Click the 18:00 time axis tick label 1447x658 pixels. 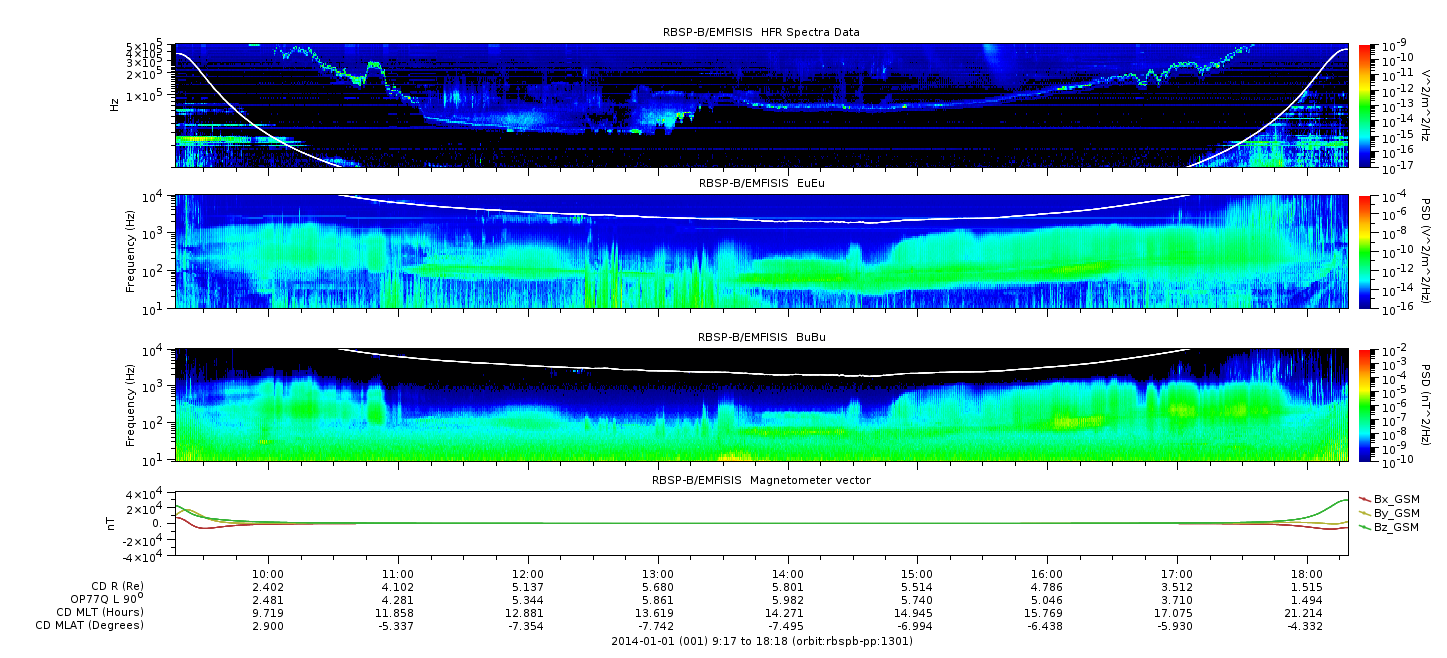coord(1307,574)
